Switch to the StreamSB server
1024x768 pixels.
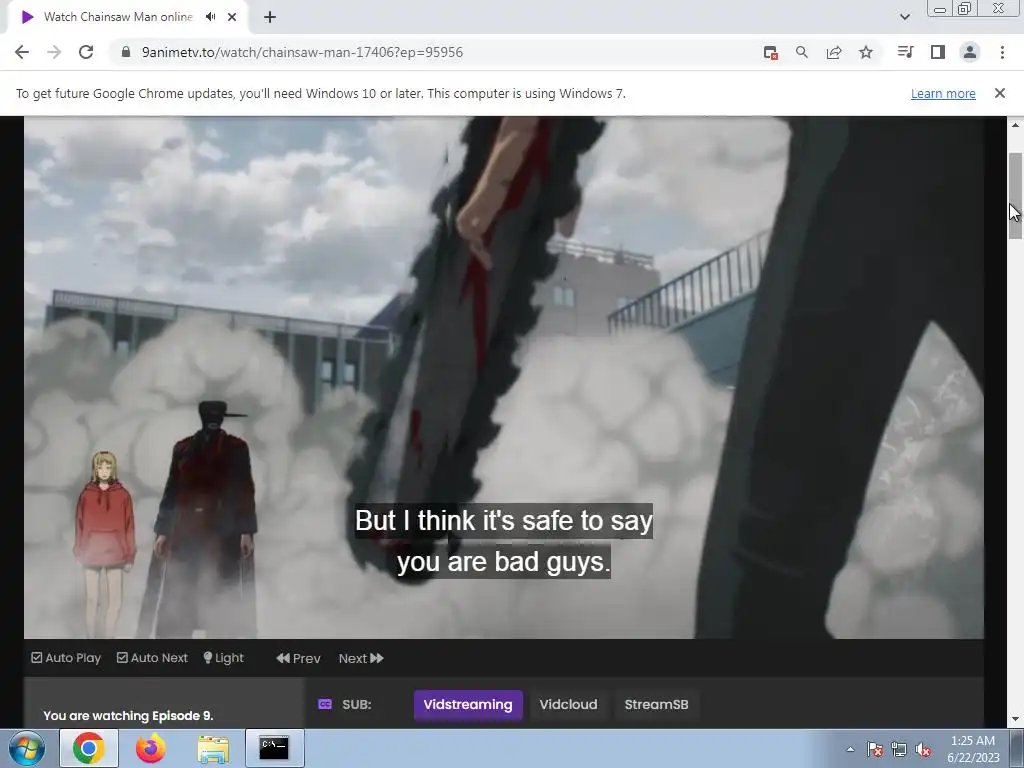point(656,705)
